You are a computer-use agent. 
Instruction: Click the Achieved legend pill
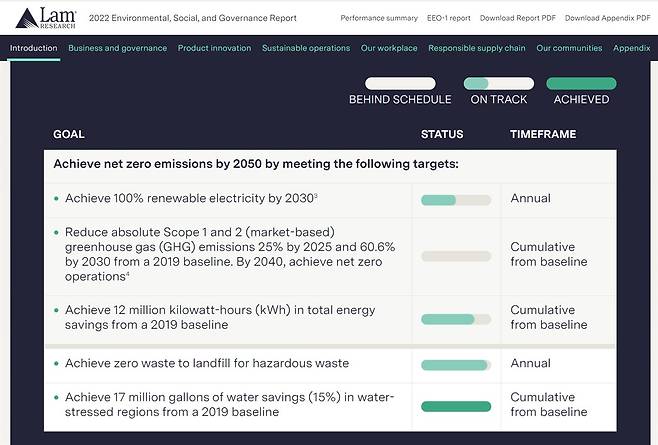pos(581,84)
